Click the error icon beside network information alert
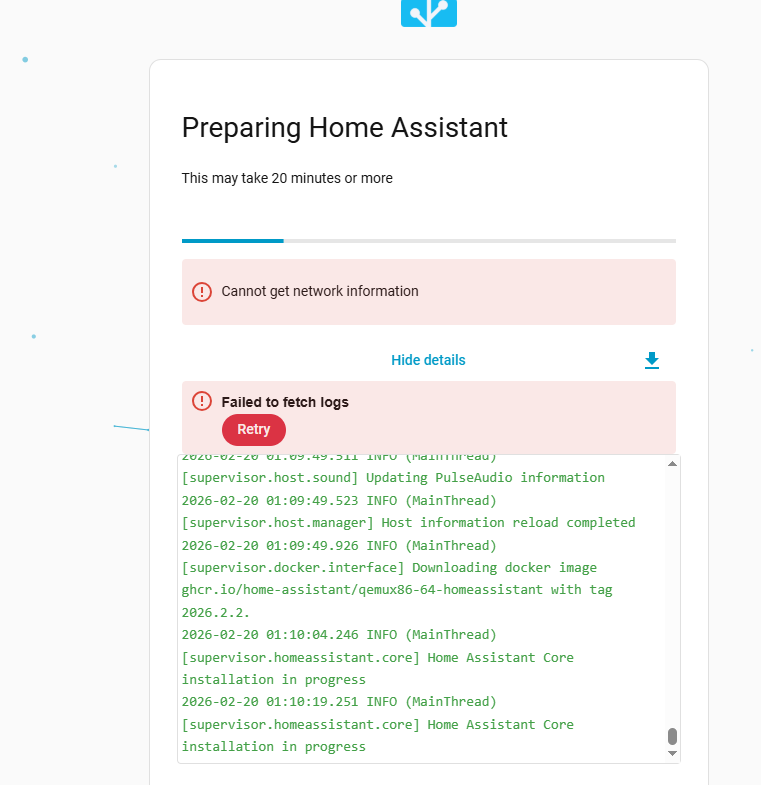This screenshot has width=761, height=785. point(202,292)
